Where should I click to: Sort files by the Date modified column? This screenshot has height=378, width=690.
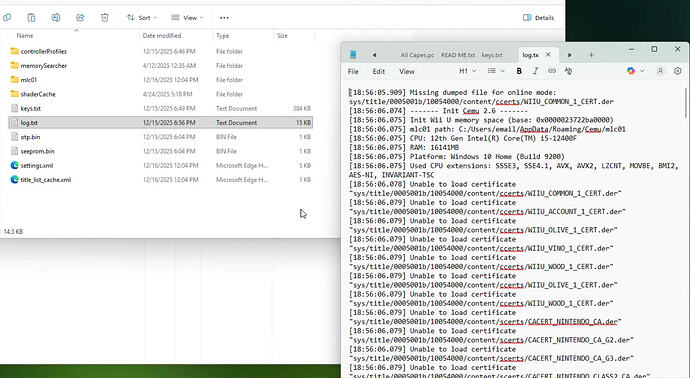coord(162,36)
